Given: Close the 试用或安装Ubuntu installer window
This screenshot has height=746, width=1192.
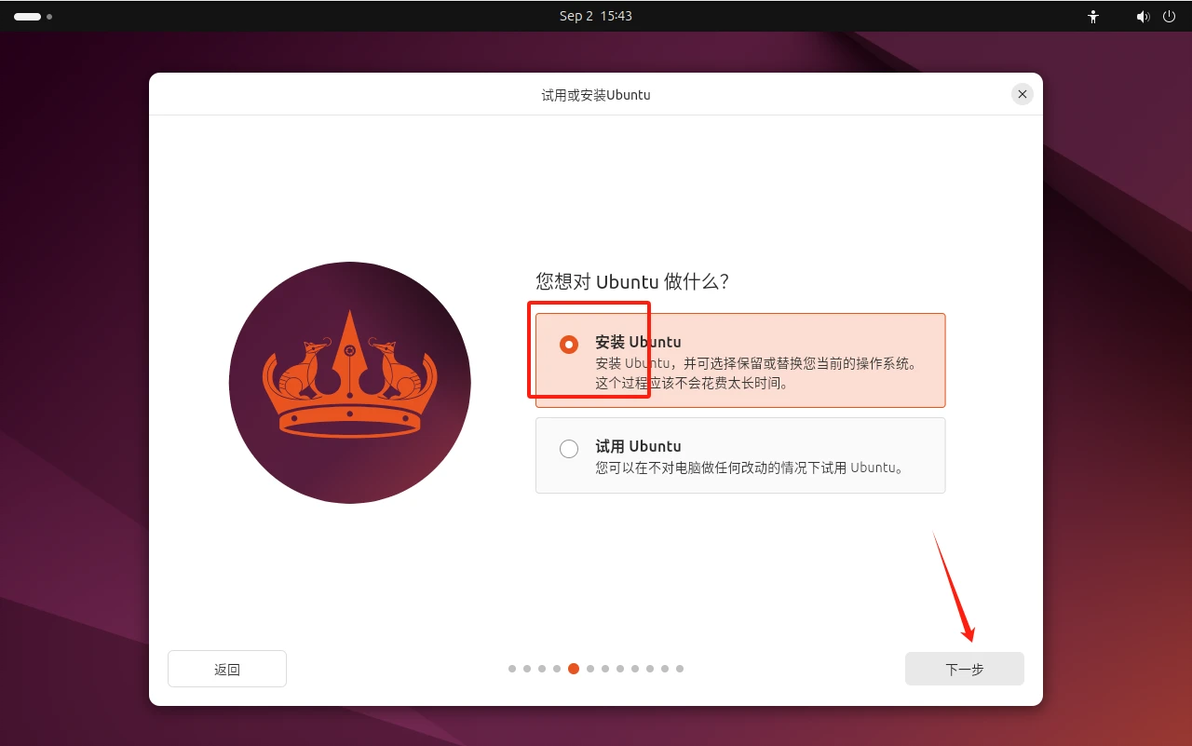Looking at the screenshot, I should (1022, 94).
